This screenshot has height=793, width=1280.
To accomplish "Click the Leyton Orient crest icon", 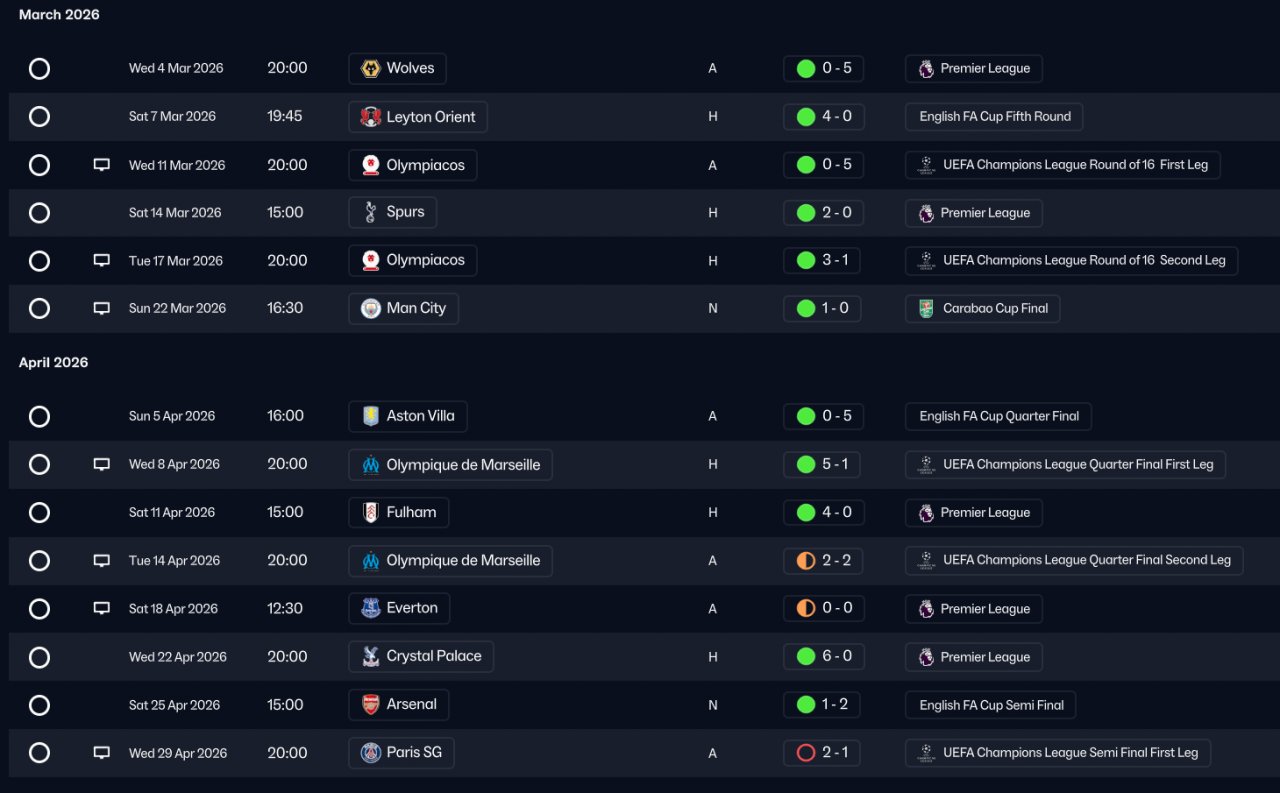I will click(371, 117).
